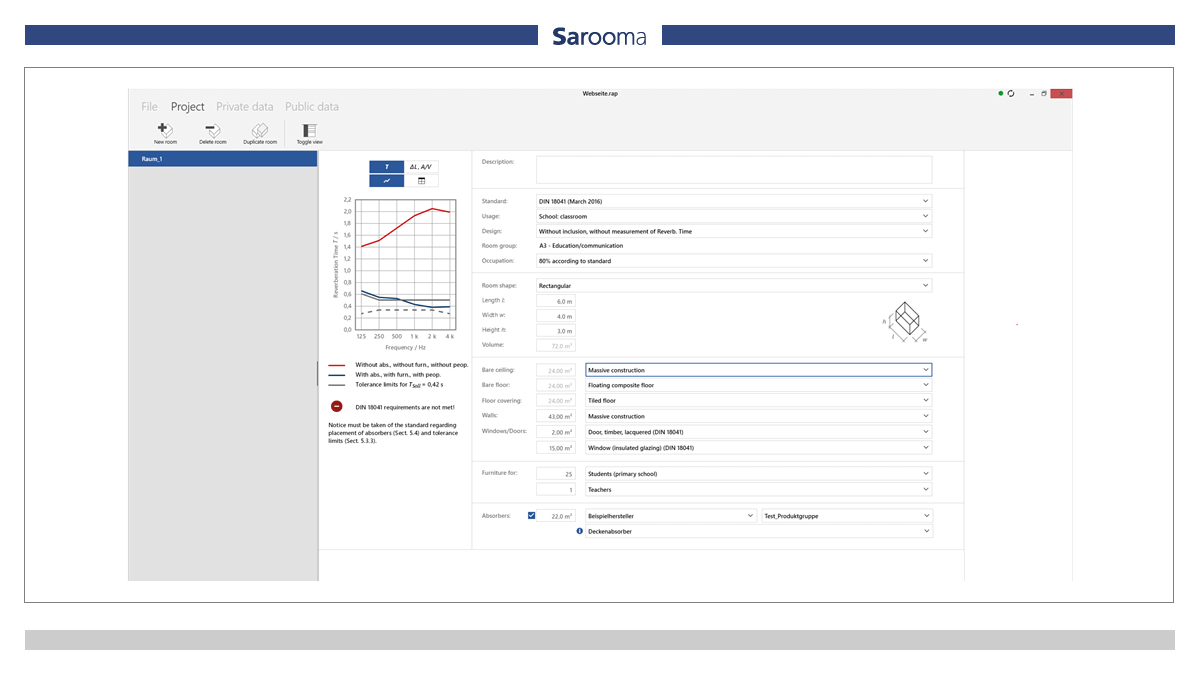Open the Room shape Rectangular dropdown

pos(734,285)
